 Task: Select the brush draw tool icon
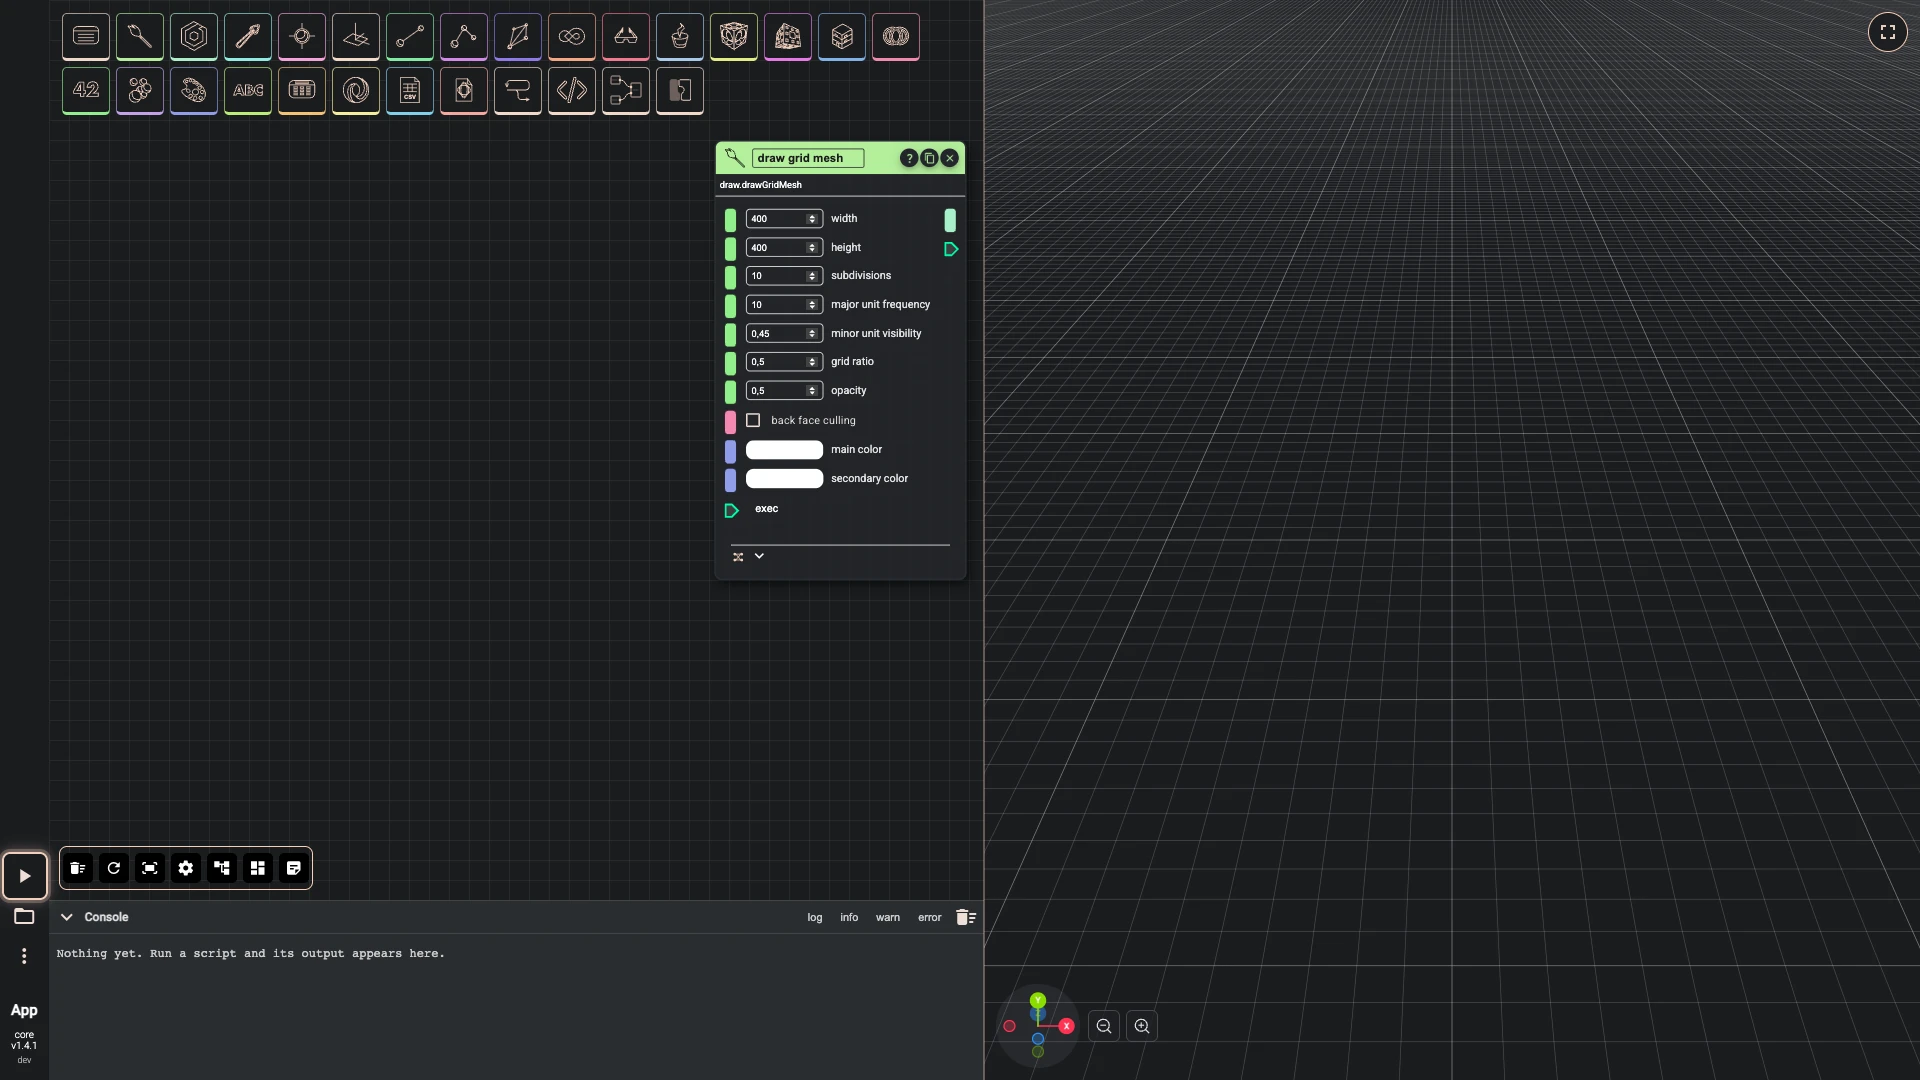[140, 37]
